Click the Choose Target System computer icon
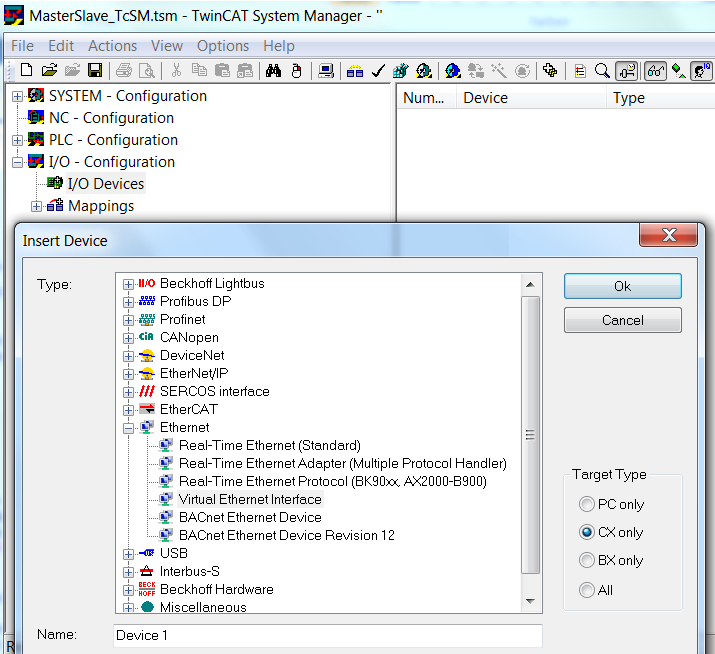Screen dimensions: 715x654 [x=326, y=71]
